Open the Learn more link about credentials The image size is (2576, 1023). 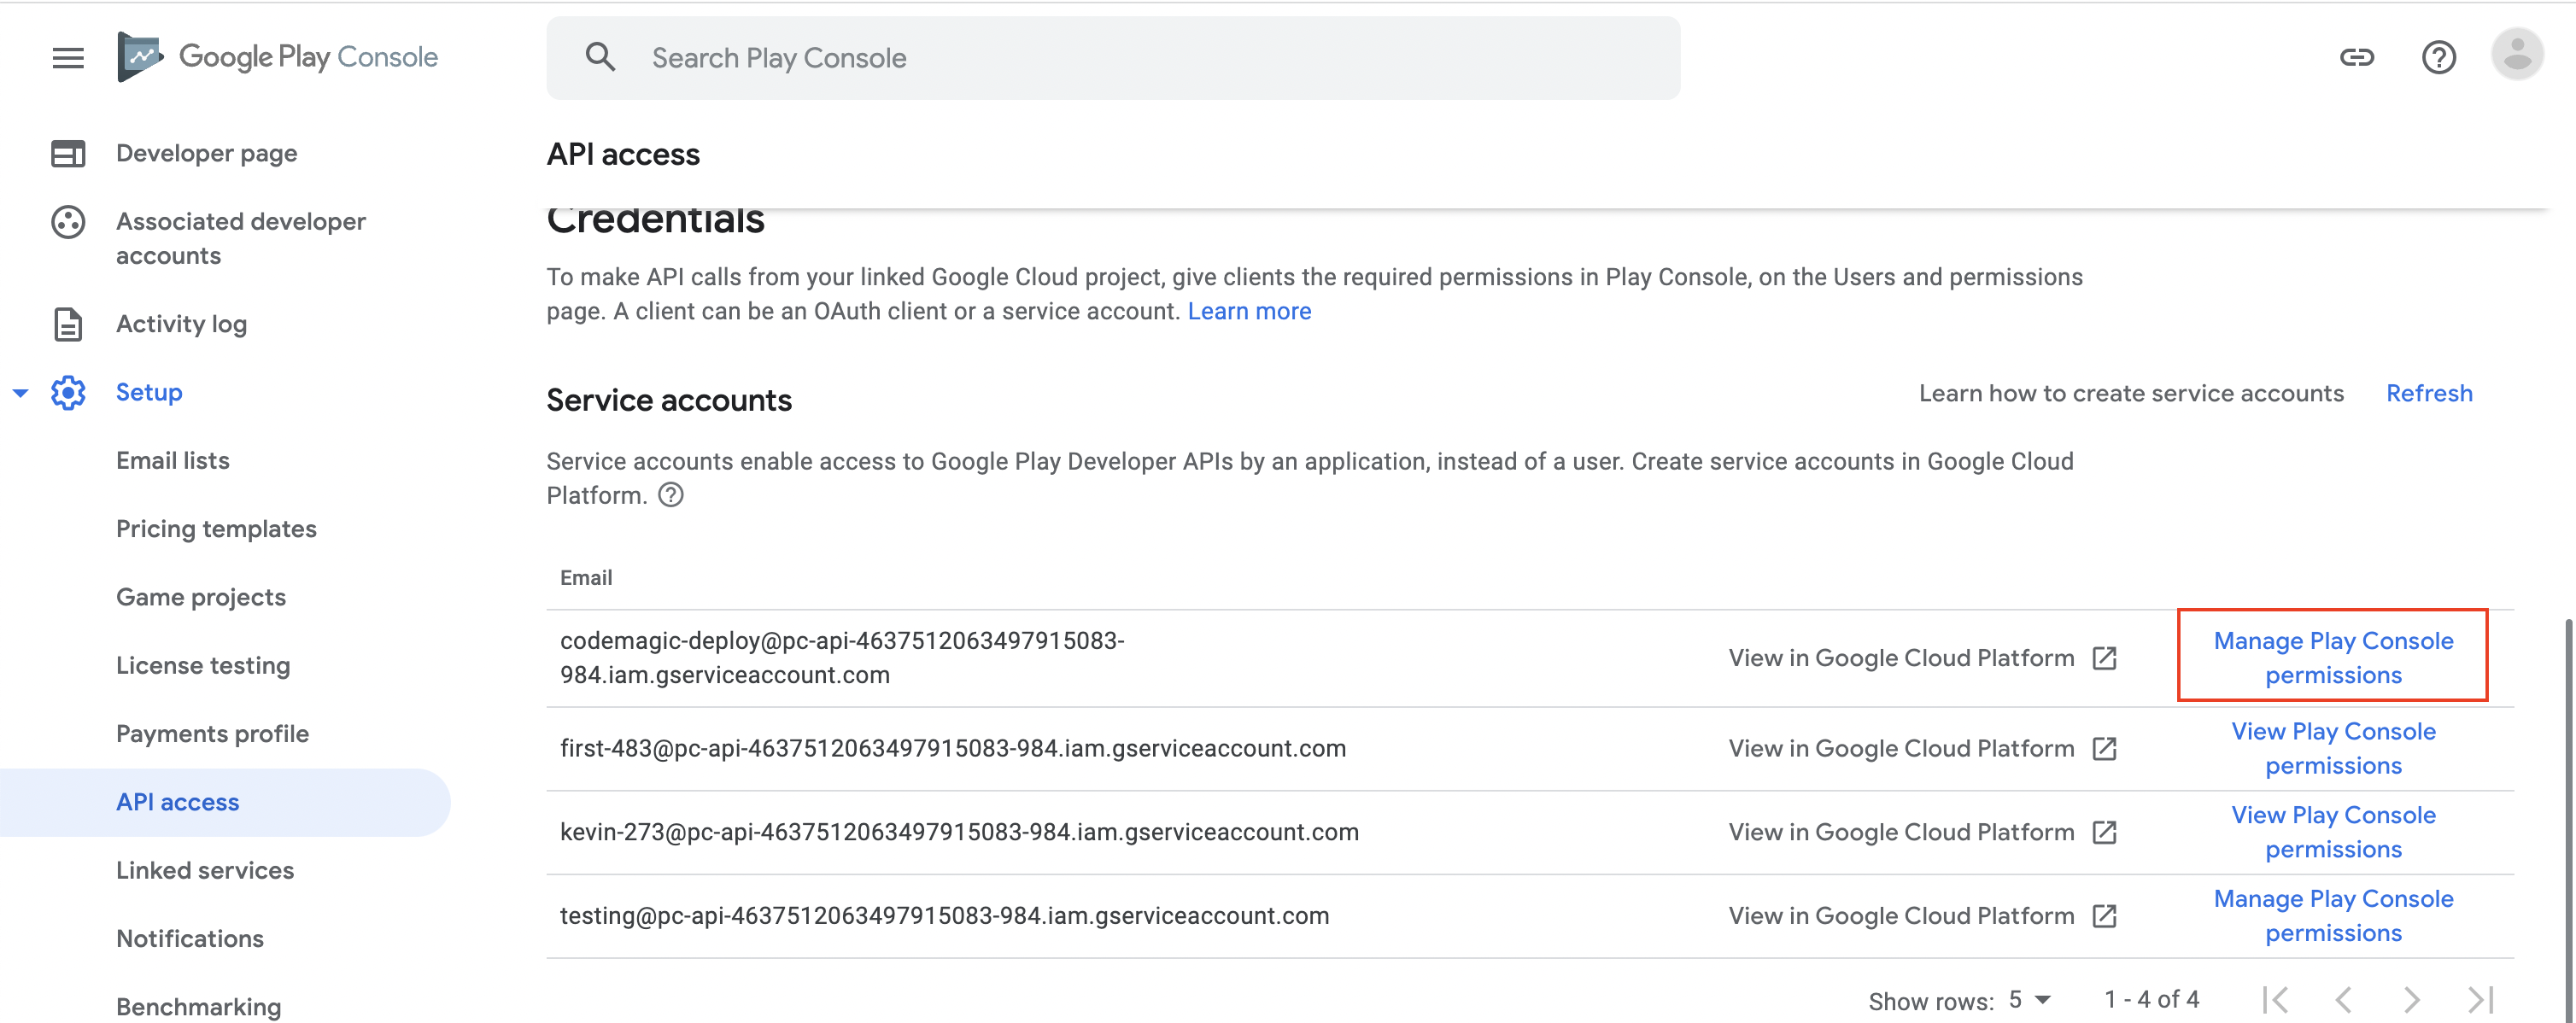[x=1249, y=311]
